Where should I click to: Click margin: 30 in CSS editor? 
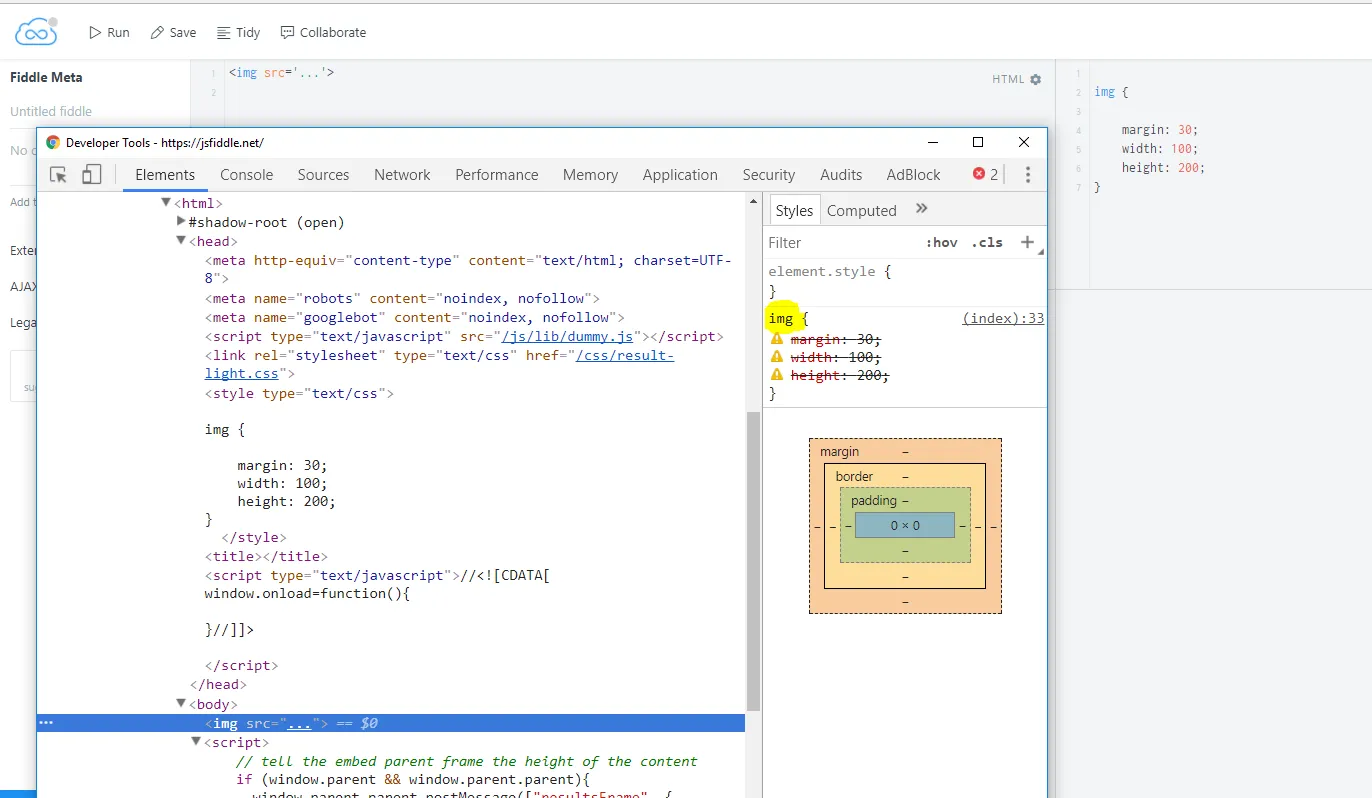(x=1159, y=130)
